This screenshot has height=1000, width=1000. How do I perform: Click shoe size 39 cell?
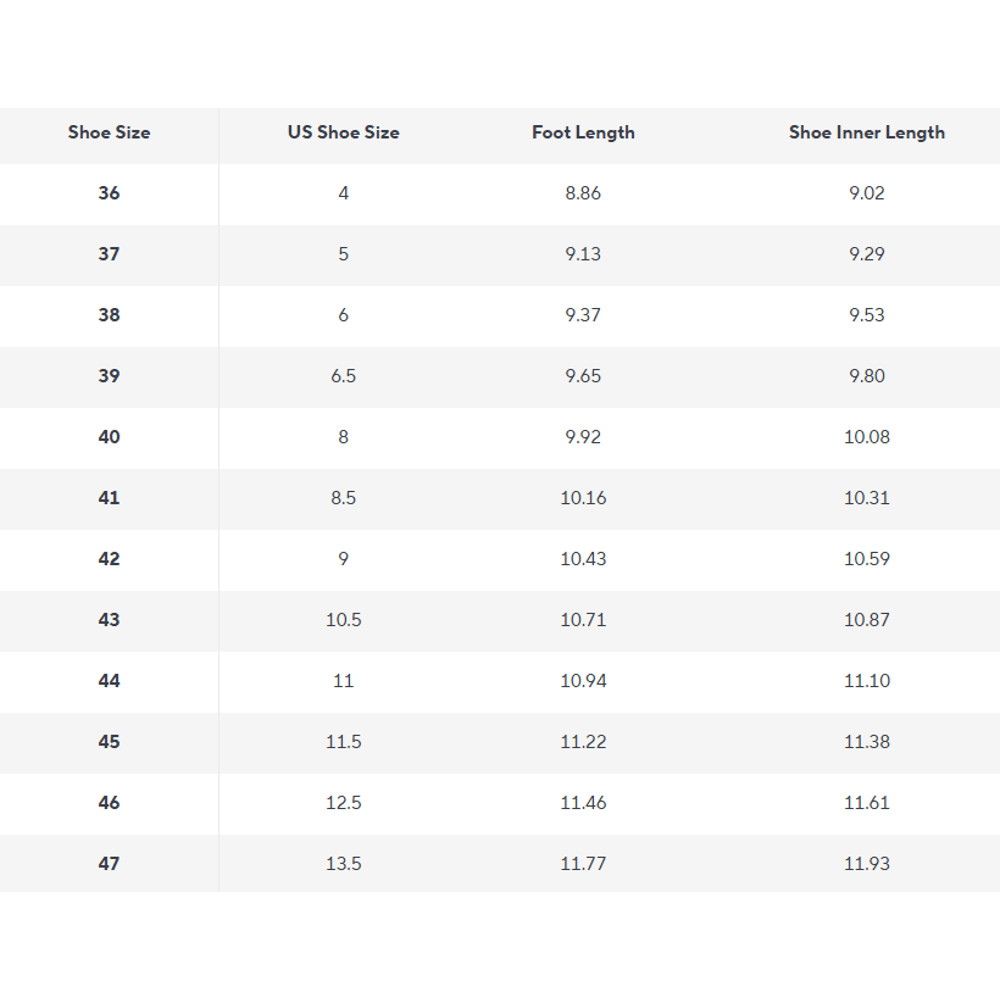click(109, 376)
